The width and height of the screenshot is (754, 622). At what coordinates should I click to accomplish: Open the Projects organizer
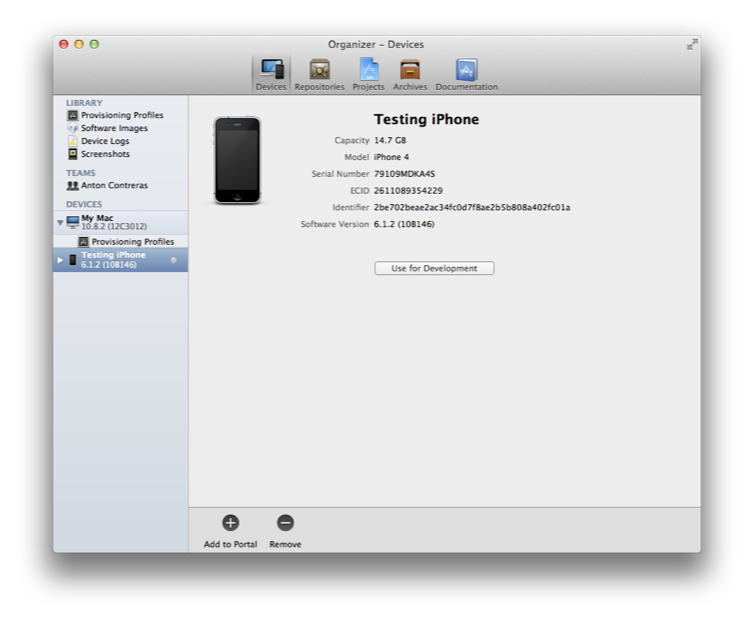coord(368,74)
